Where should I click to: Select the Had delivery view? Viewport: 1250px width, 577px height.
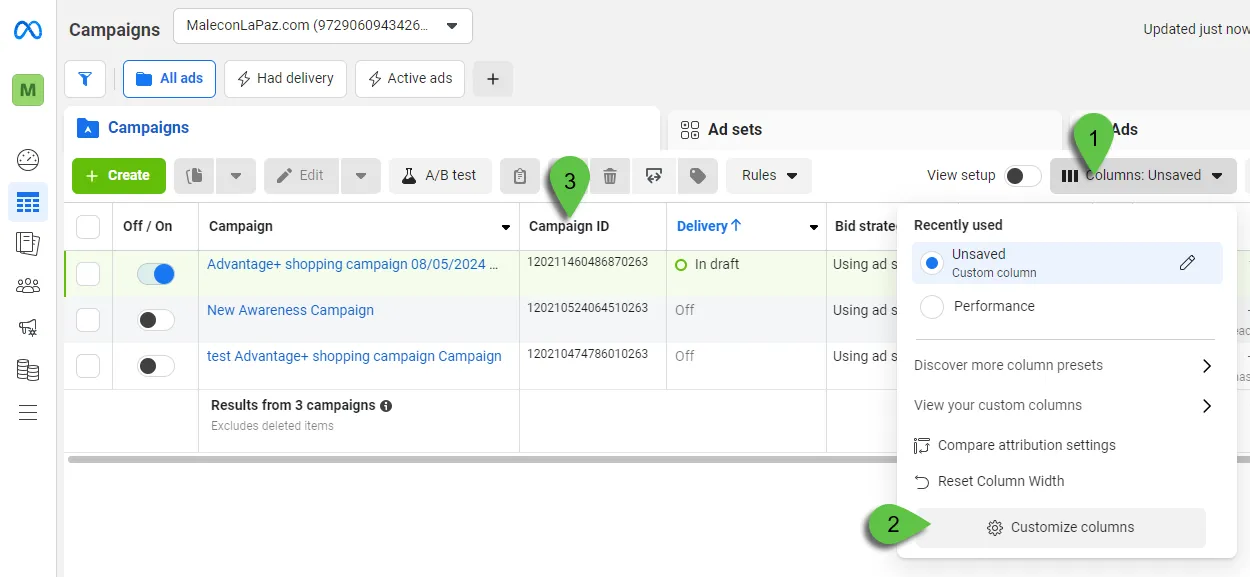pos(285,78)
